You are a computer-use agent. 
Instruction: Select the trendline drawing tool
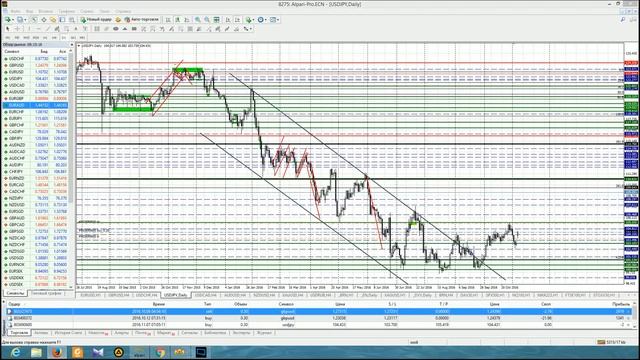(47, 29)
